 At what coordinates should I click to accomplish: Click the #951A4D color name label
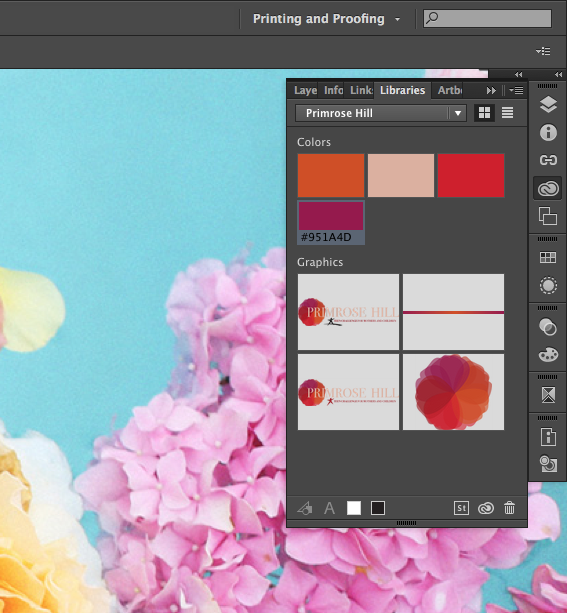(x=326, y=237)
